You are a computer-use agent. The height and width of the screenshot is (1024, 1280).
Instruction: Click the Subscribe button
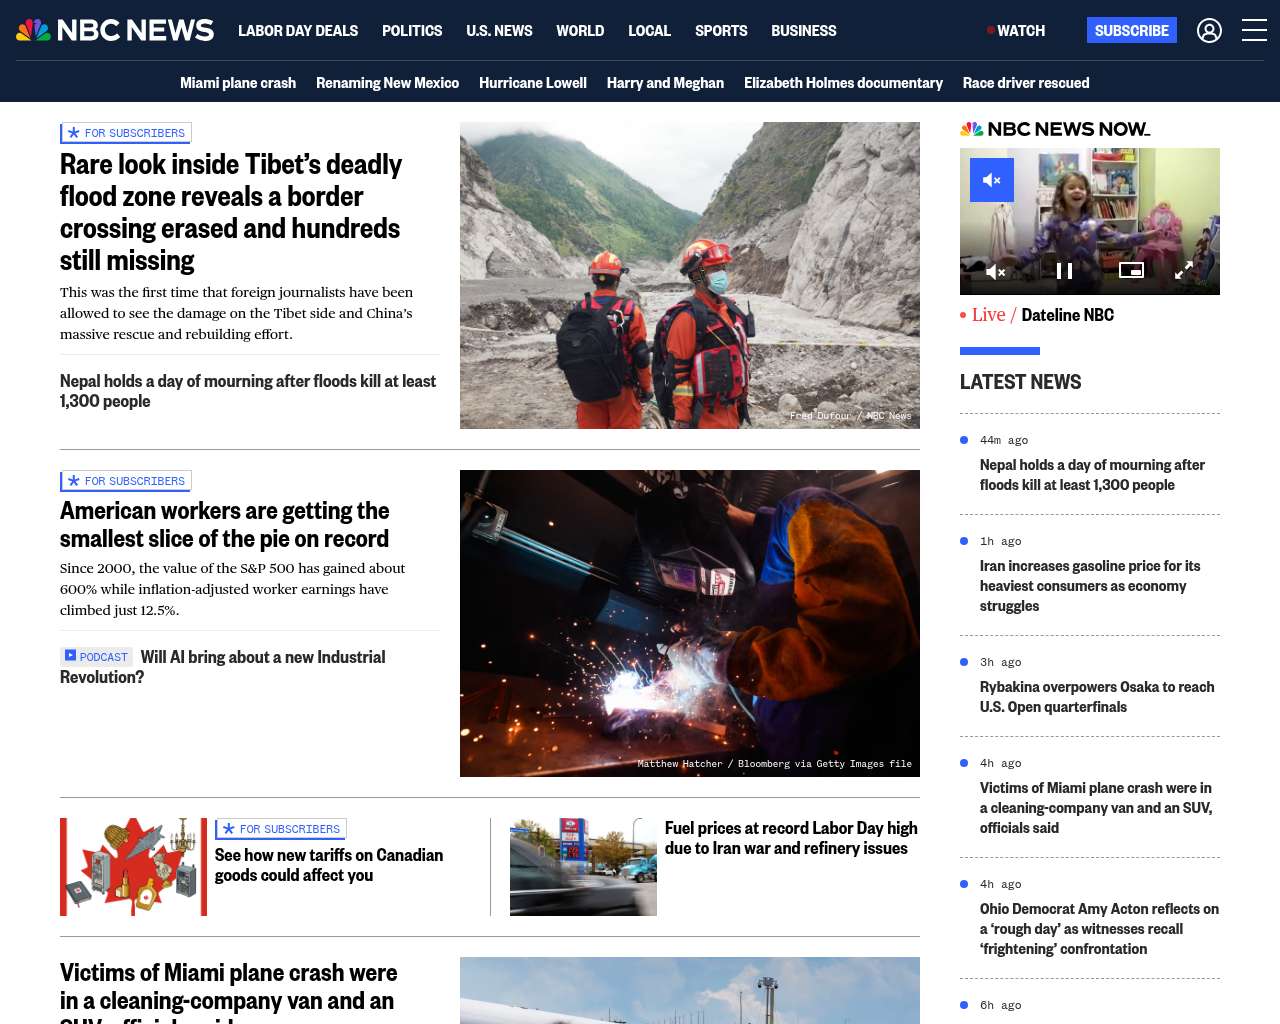1131,31
